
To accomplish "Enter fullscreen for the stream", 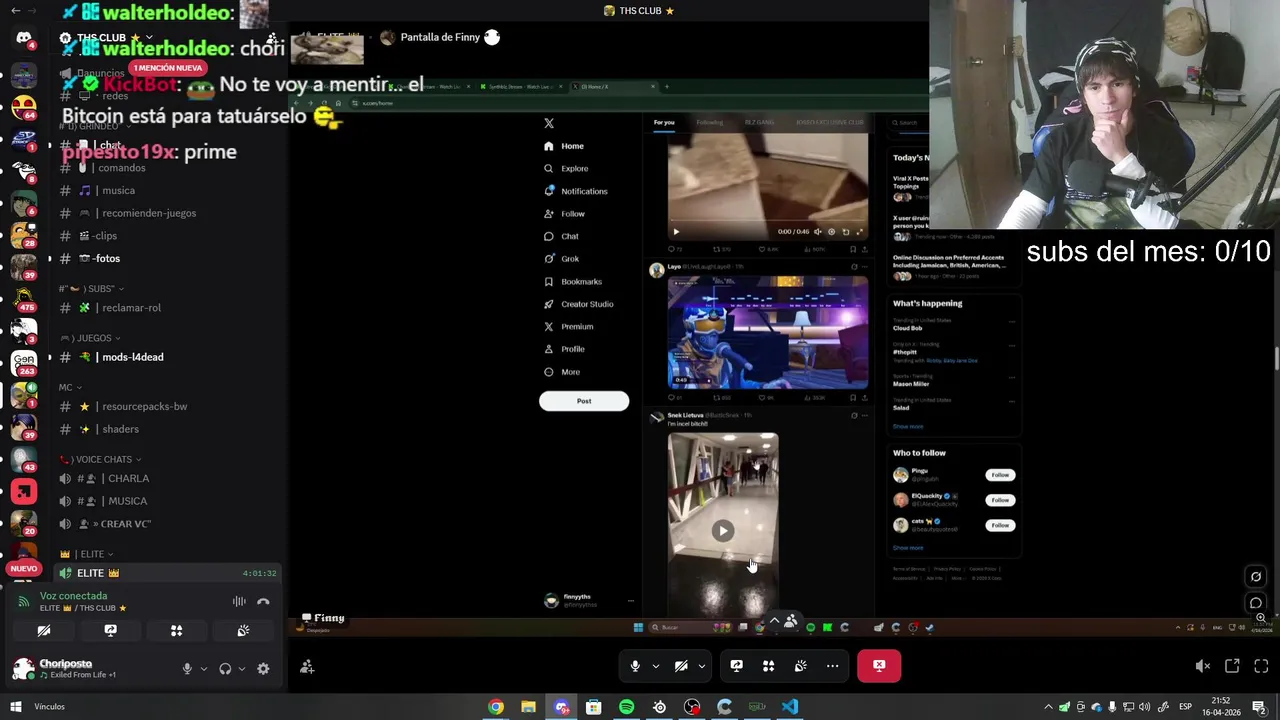I will tap(1261, 666).
